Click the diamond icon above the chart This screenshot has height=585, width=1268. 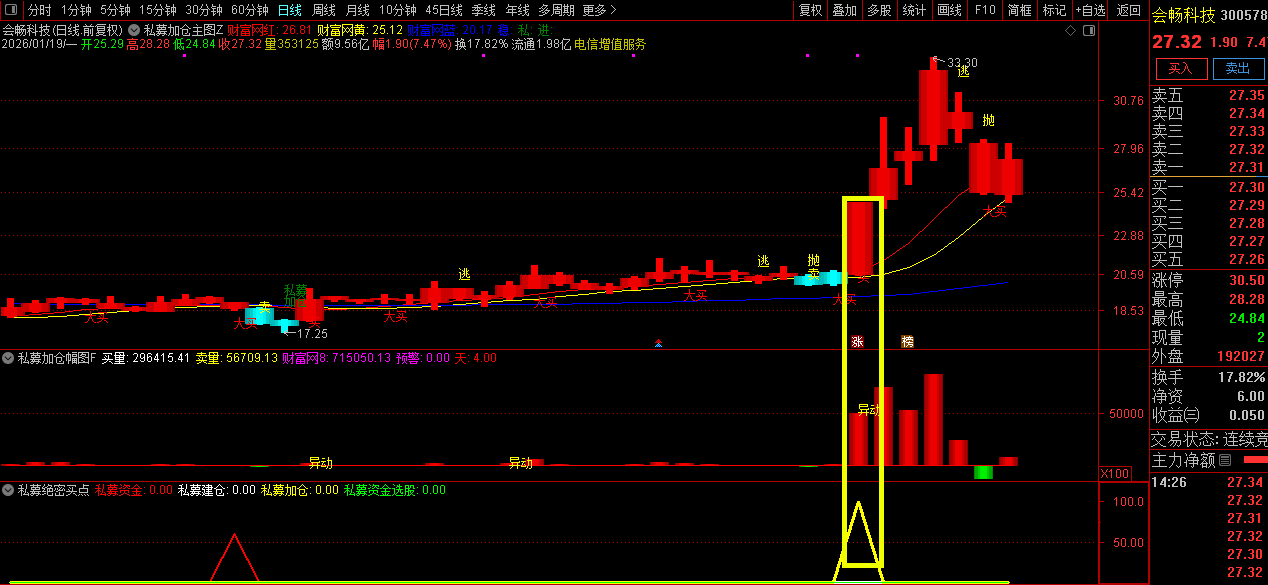pyautogui.click(x=1070, y=31)
